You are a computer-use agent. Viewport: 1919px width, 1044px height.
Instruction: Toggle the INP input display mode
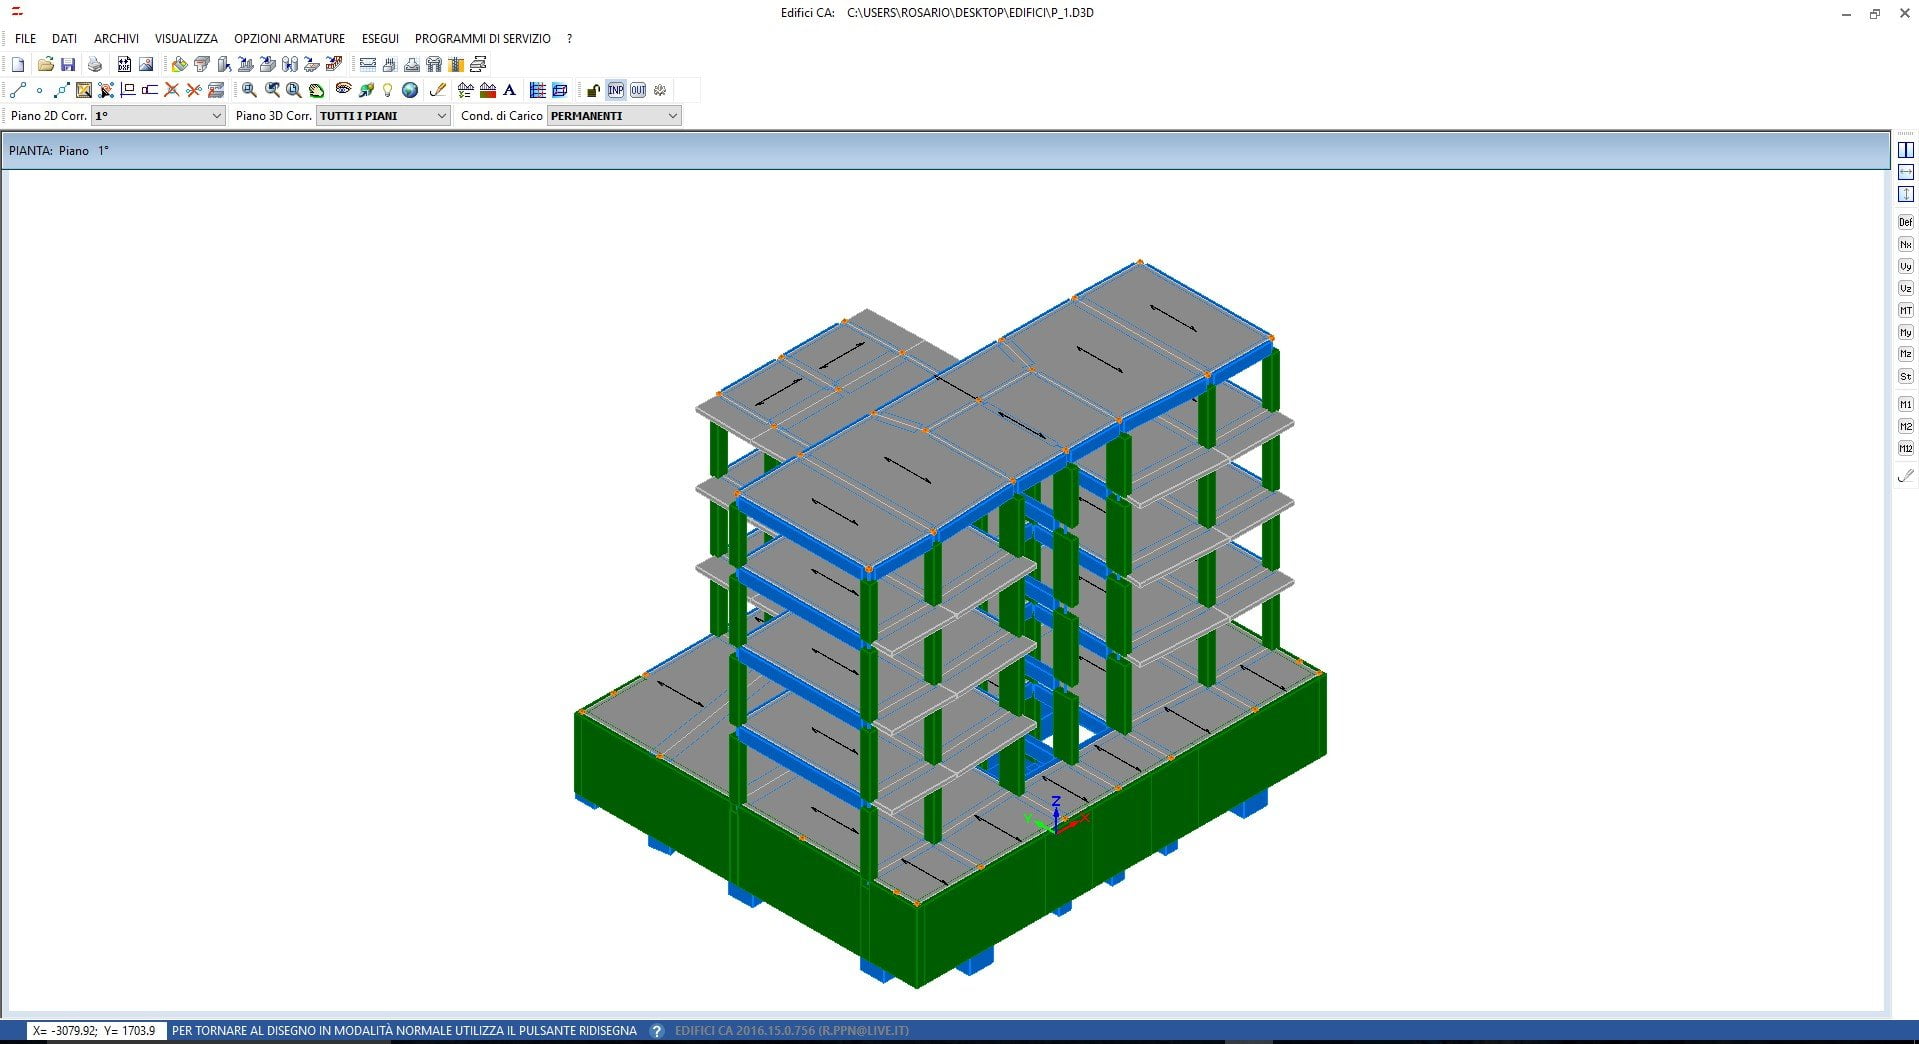[615, 90]
